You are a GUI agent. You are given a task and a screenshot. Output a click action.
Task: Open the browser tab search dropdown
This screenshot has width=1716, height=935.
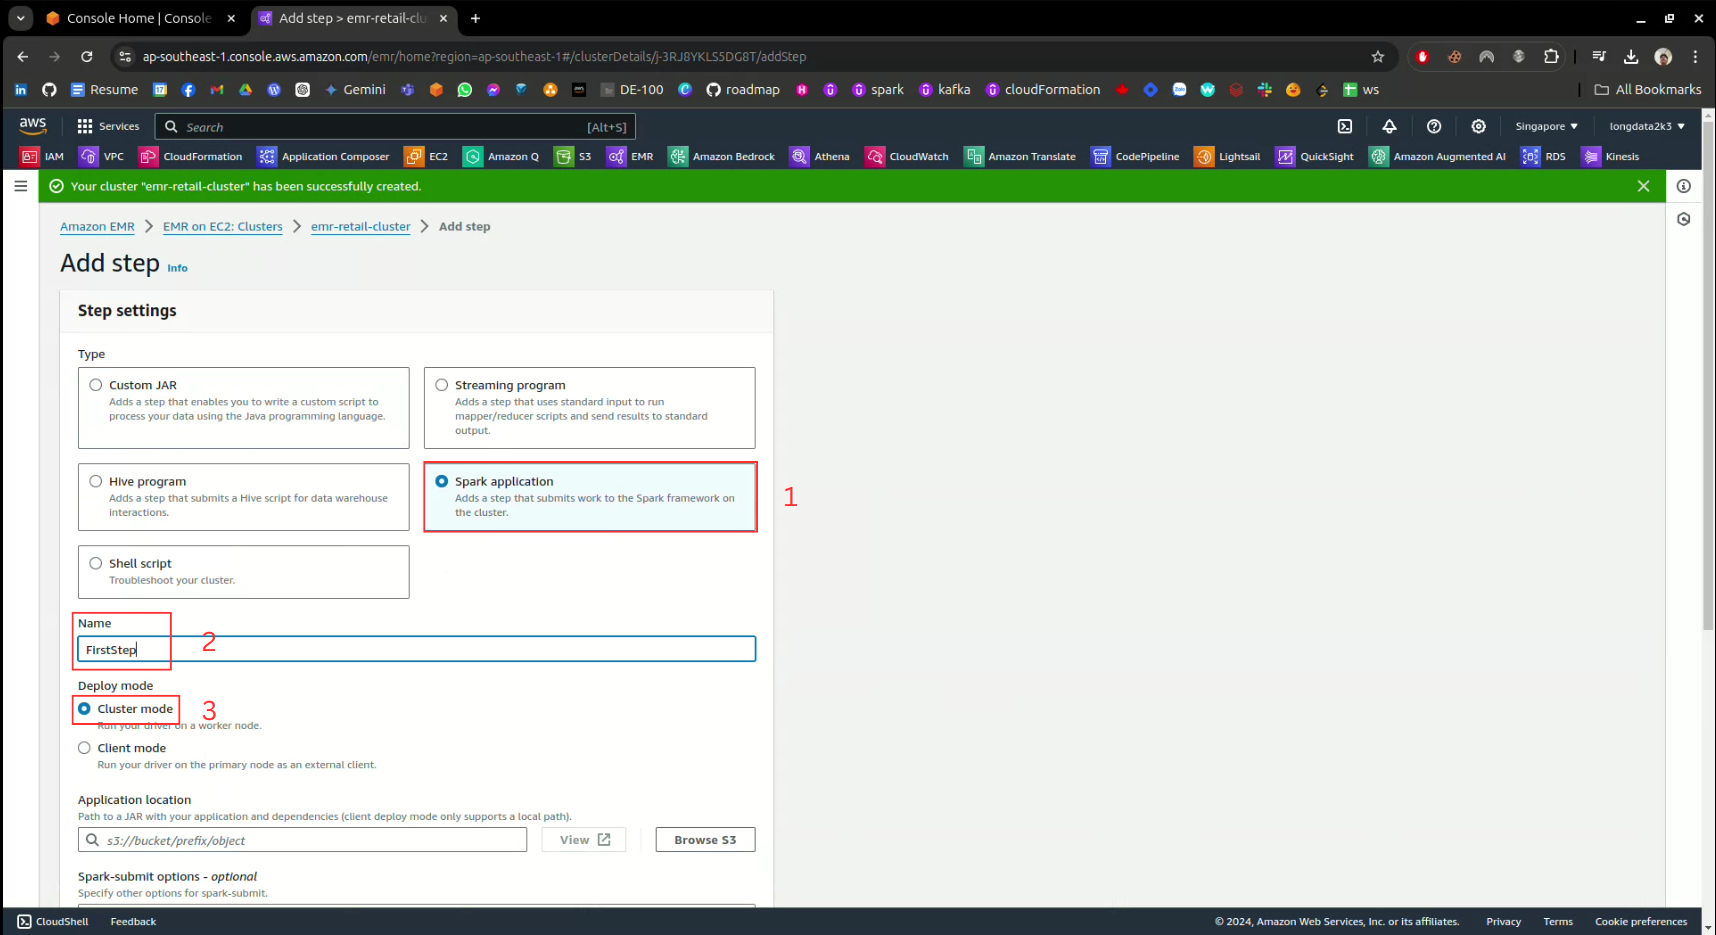pyautogui.click(x=20, y=18)
